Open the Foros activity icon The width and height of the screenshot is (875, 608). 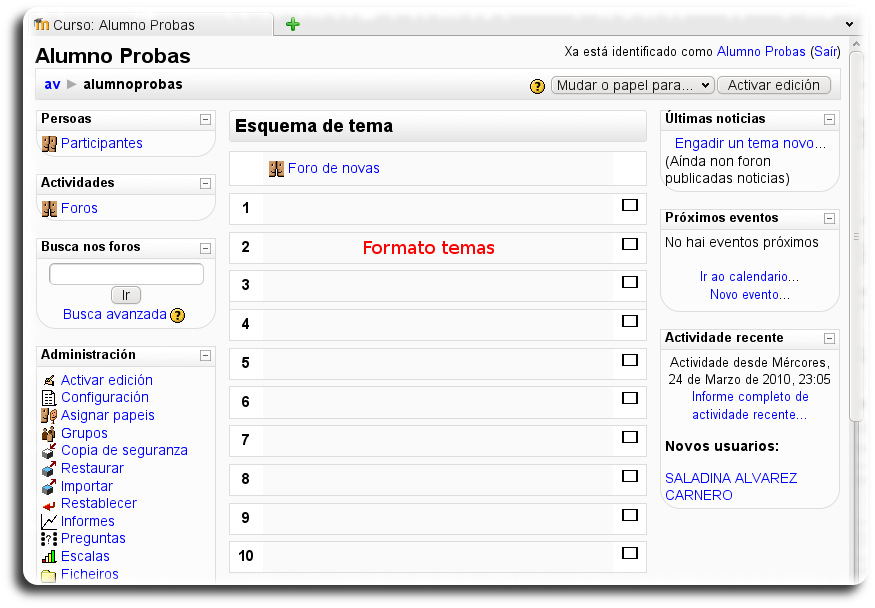(x=48, y=208)
